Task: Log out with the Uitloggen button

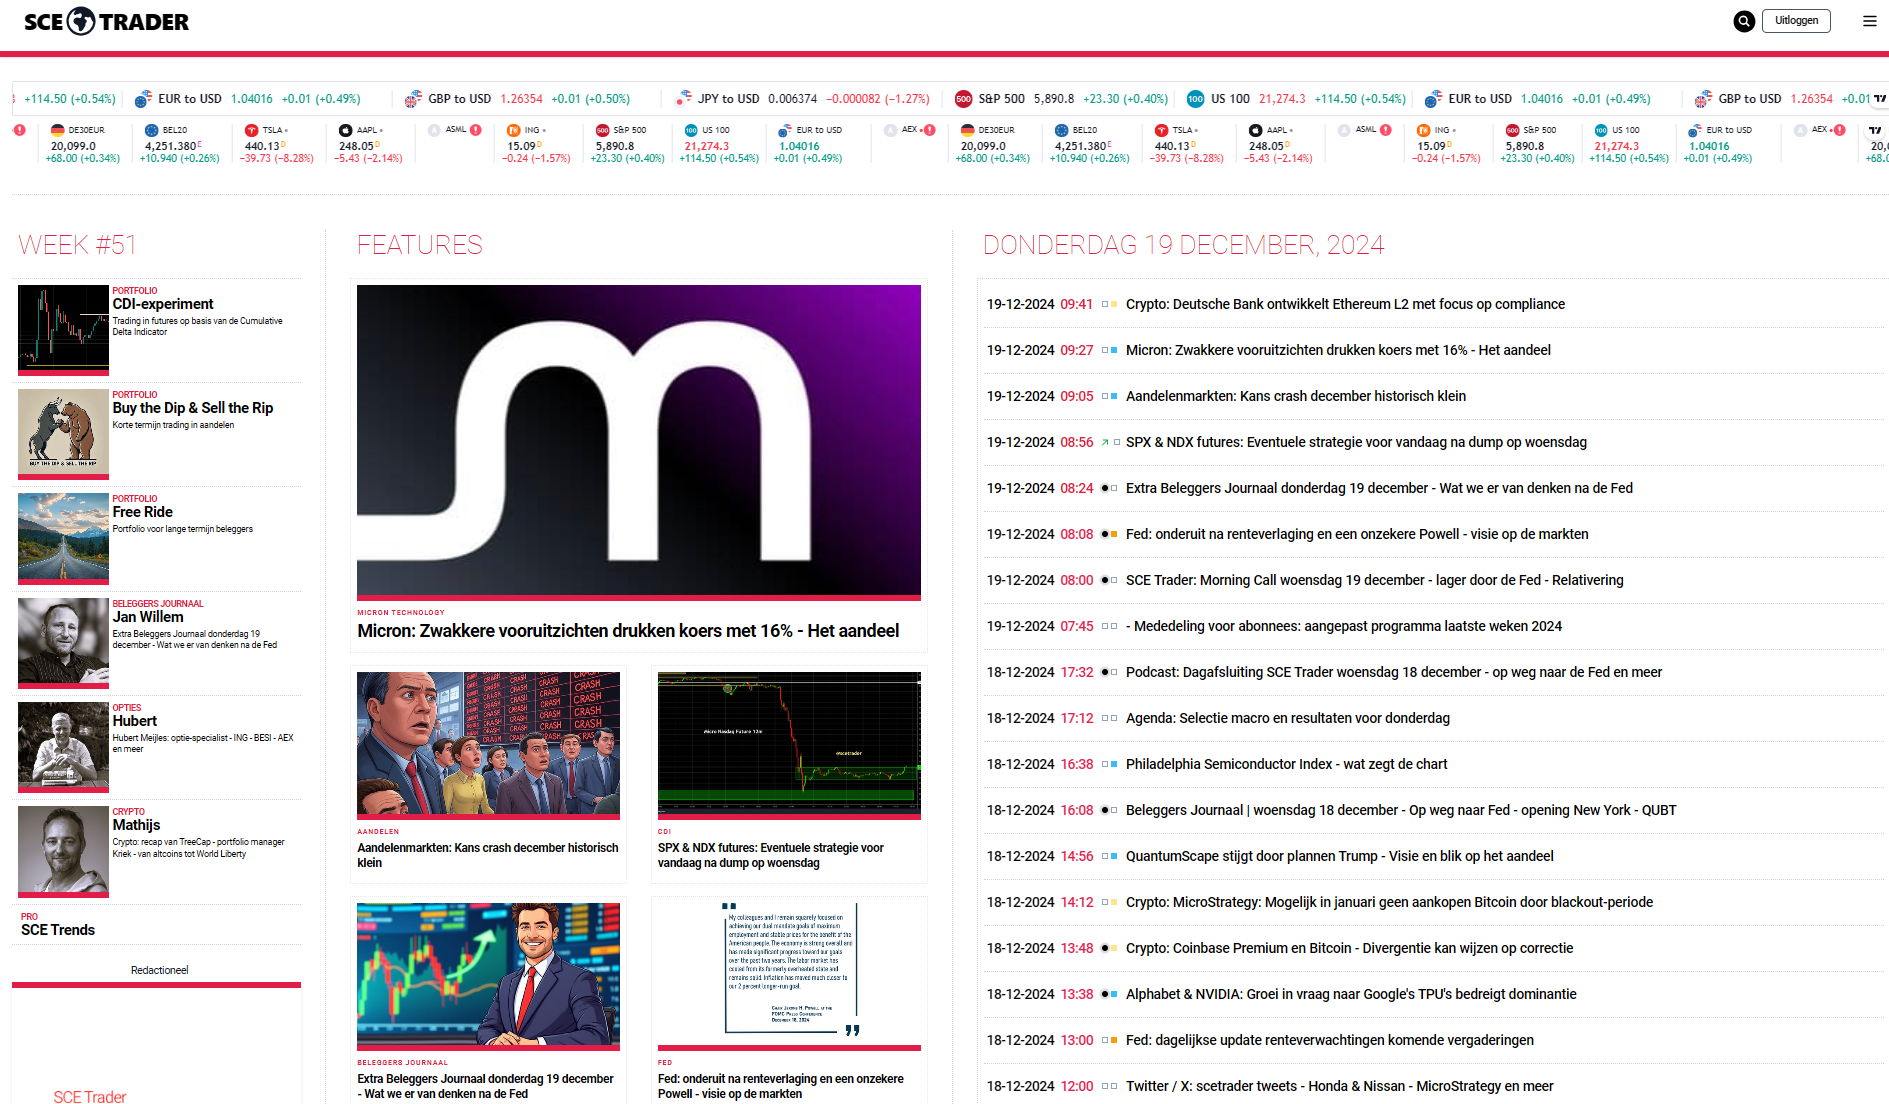Action: point(1796,21)
